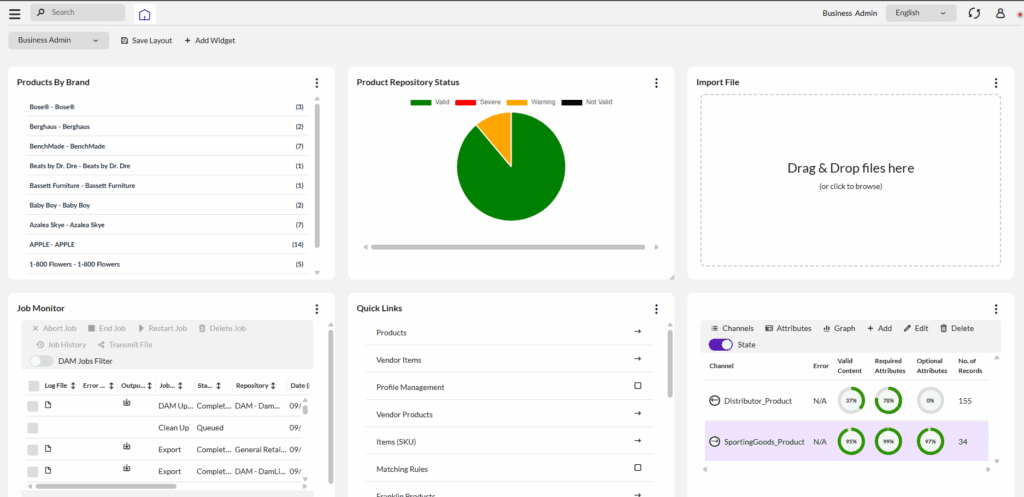Enable the DAM Jobs Filter toggle

pos(41,361)
